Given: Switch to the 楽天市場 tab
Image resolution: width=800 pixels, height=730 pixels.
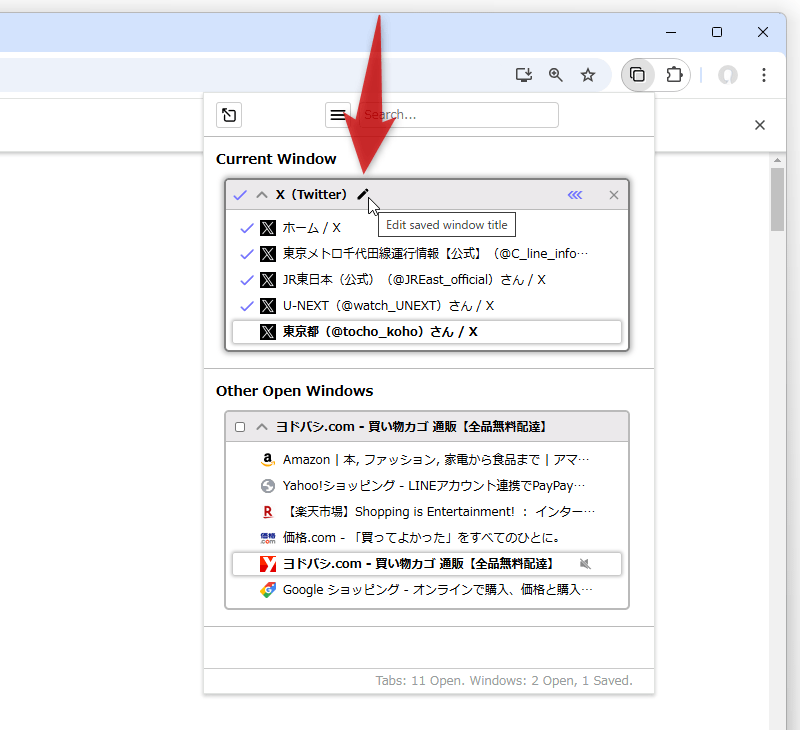Looking at the screenshot, I should click(439, 512).
